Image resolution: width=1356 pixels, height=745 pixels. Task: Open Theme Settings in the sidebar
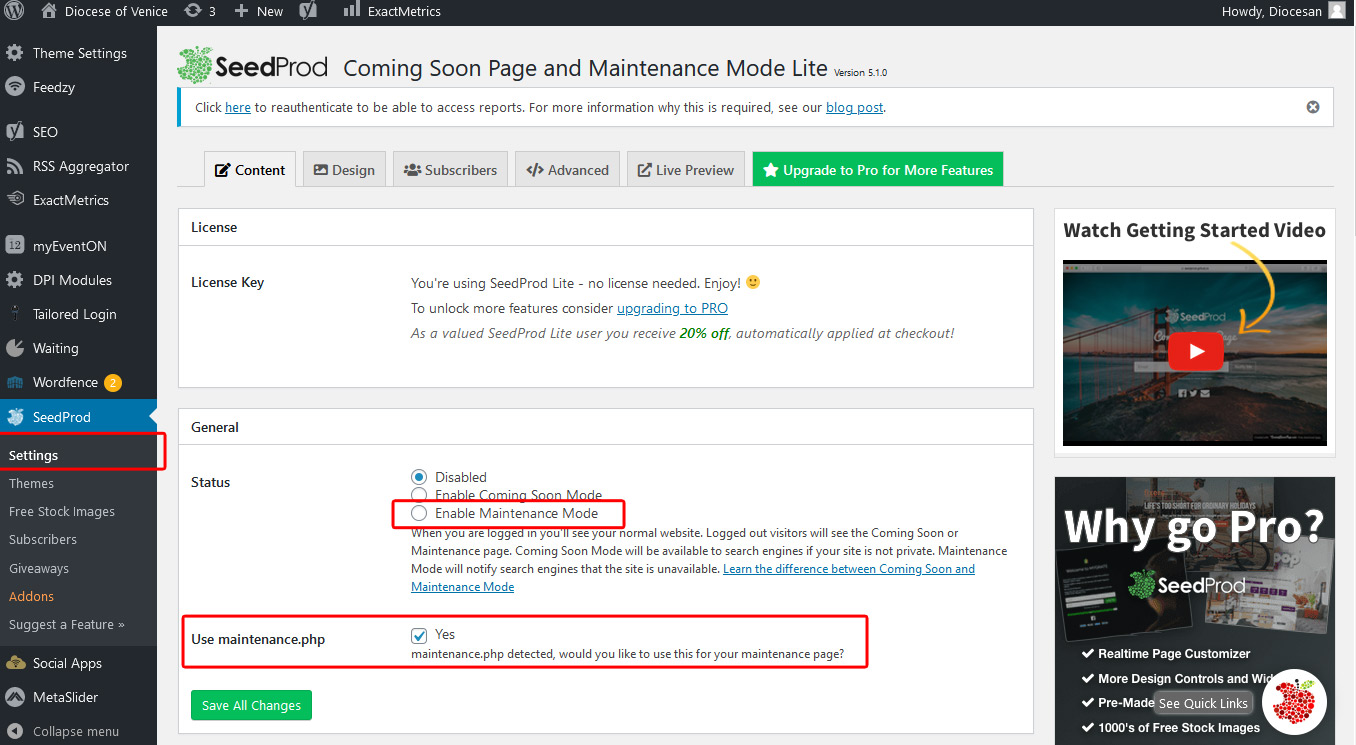pyautogui.click(x=79, y=53)
